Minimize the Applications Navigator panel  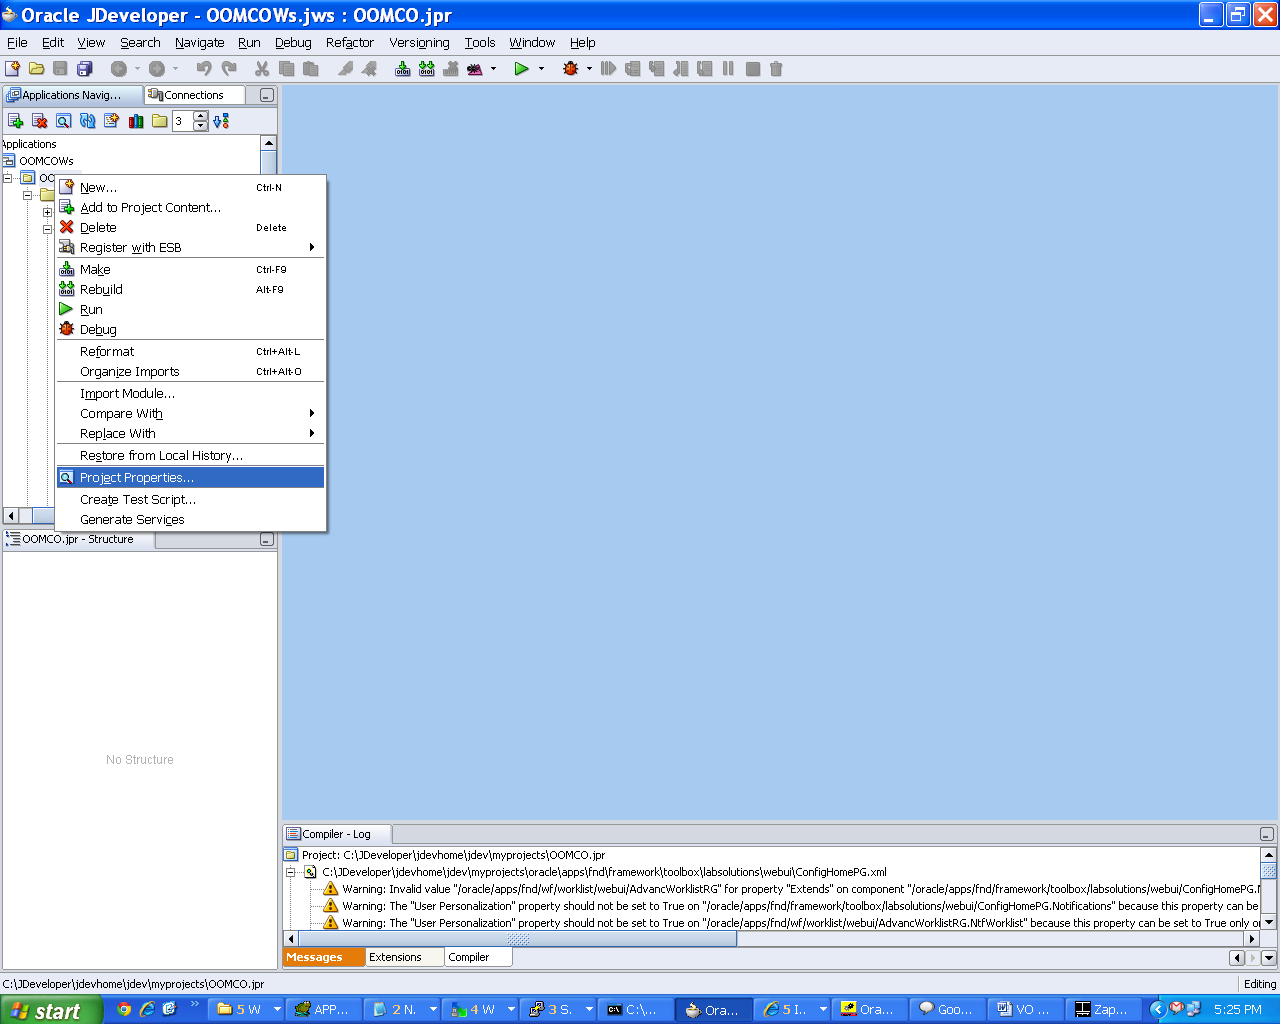[266, 96]
